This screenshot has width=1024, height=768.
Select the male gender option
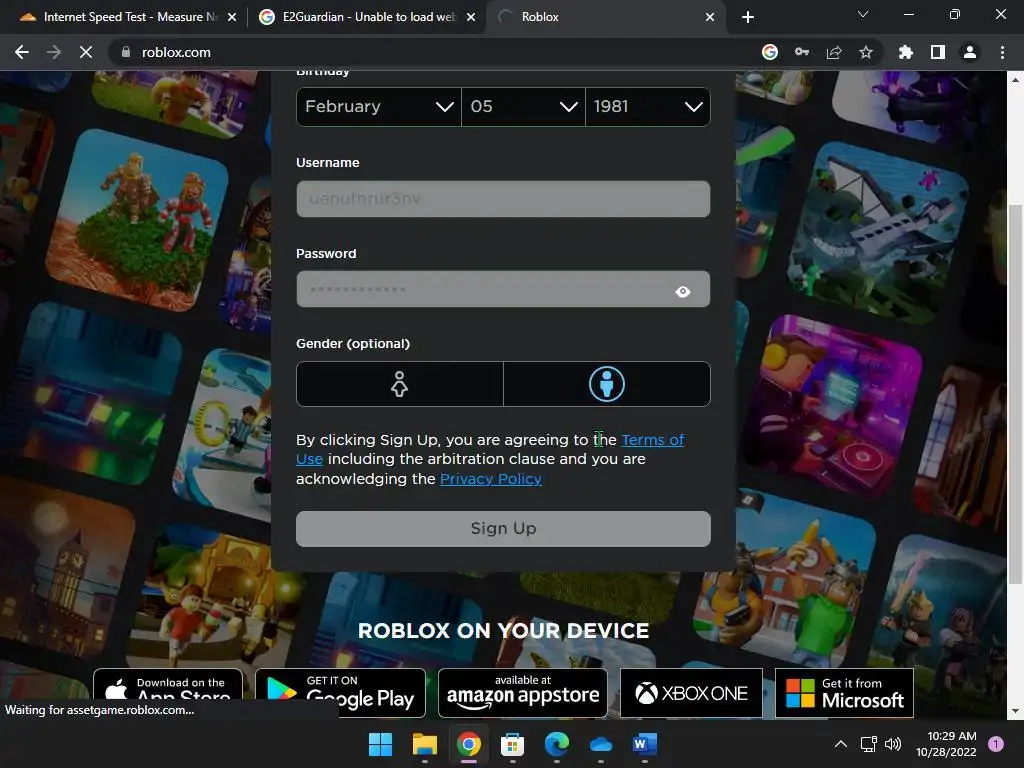click(607, 384)
